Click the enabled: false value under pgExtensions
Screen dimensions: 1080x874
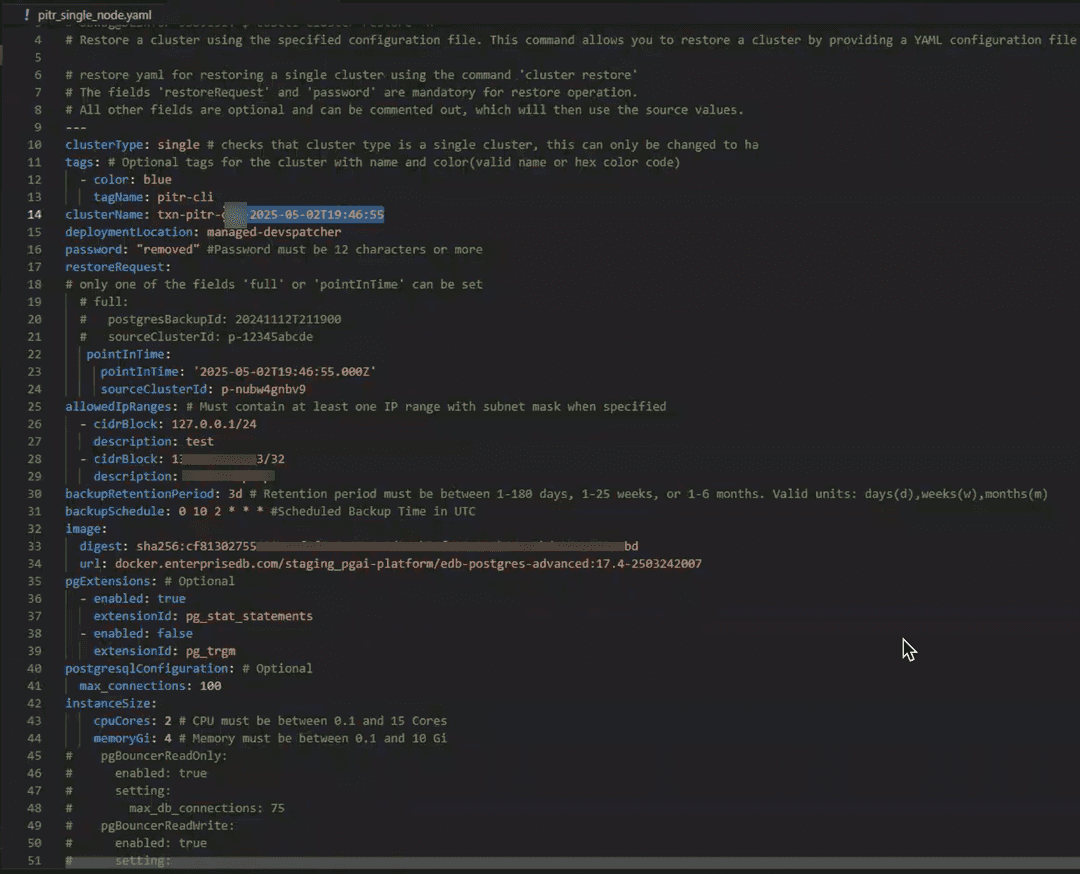[x=177, y=633]
